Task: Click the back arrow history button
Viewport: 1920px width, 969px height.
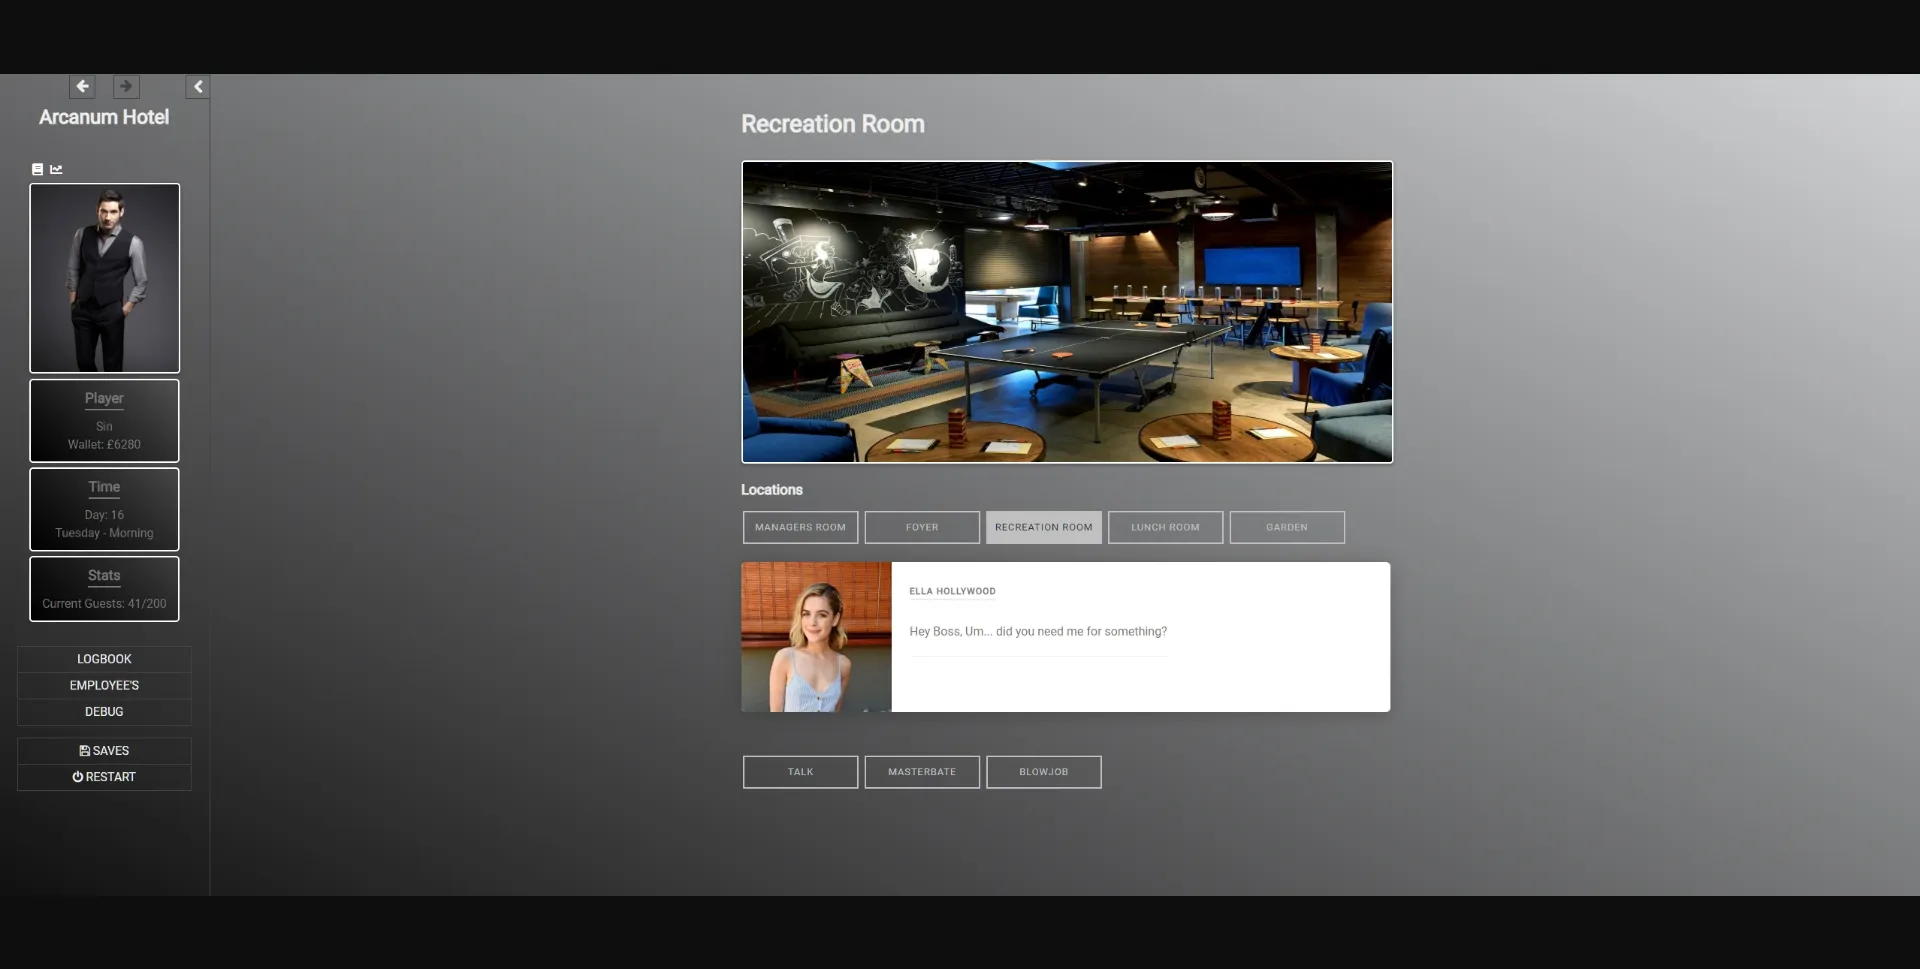Action: point(82,87)
